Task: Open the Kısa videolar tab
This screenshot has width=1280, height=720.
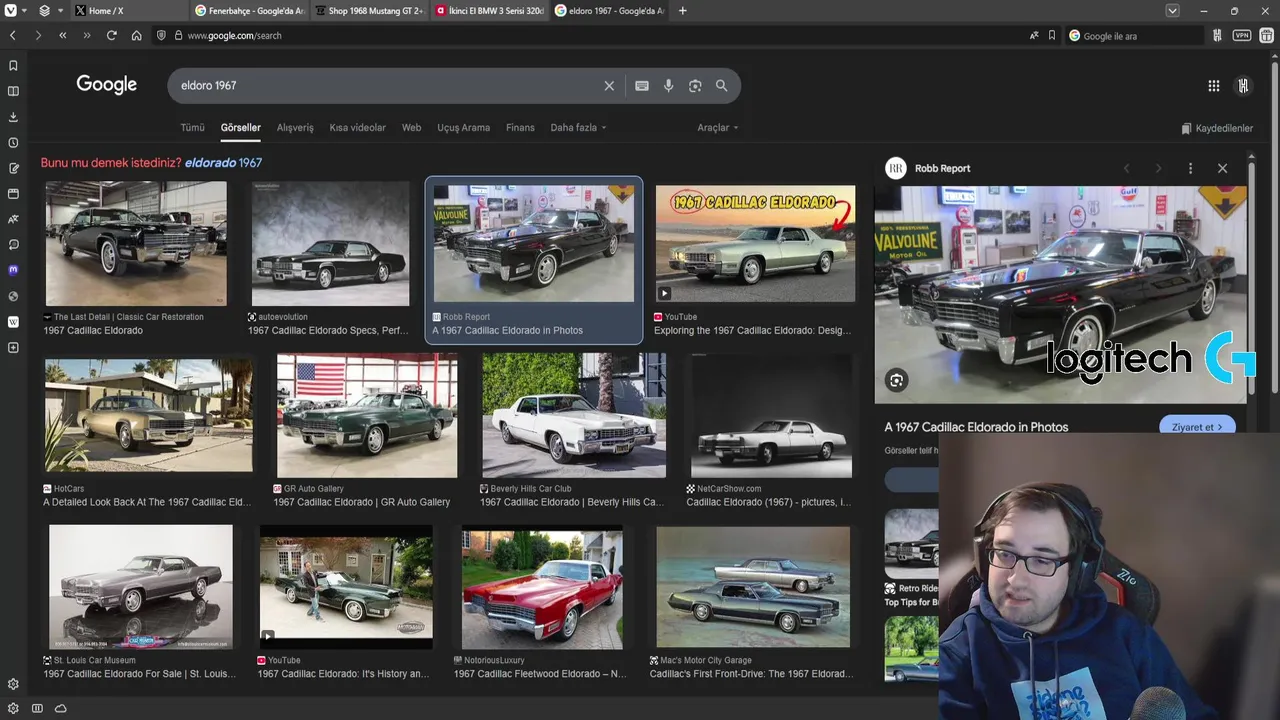Action: 358,128
